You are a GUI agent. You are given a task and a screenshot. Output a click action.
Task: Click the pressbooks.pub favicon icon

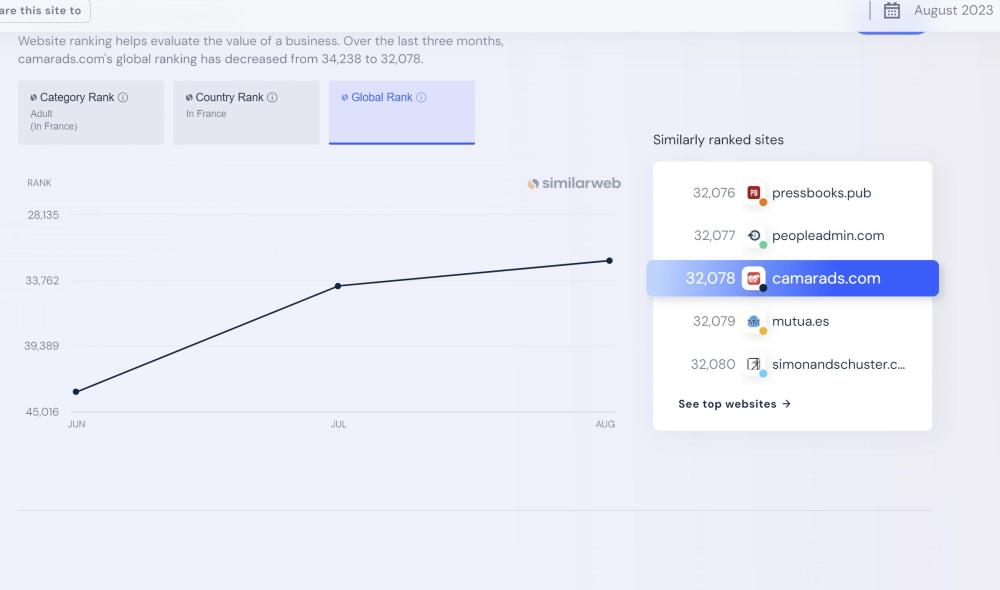pos(754,193)
